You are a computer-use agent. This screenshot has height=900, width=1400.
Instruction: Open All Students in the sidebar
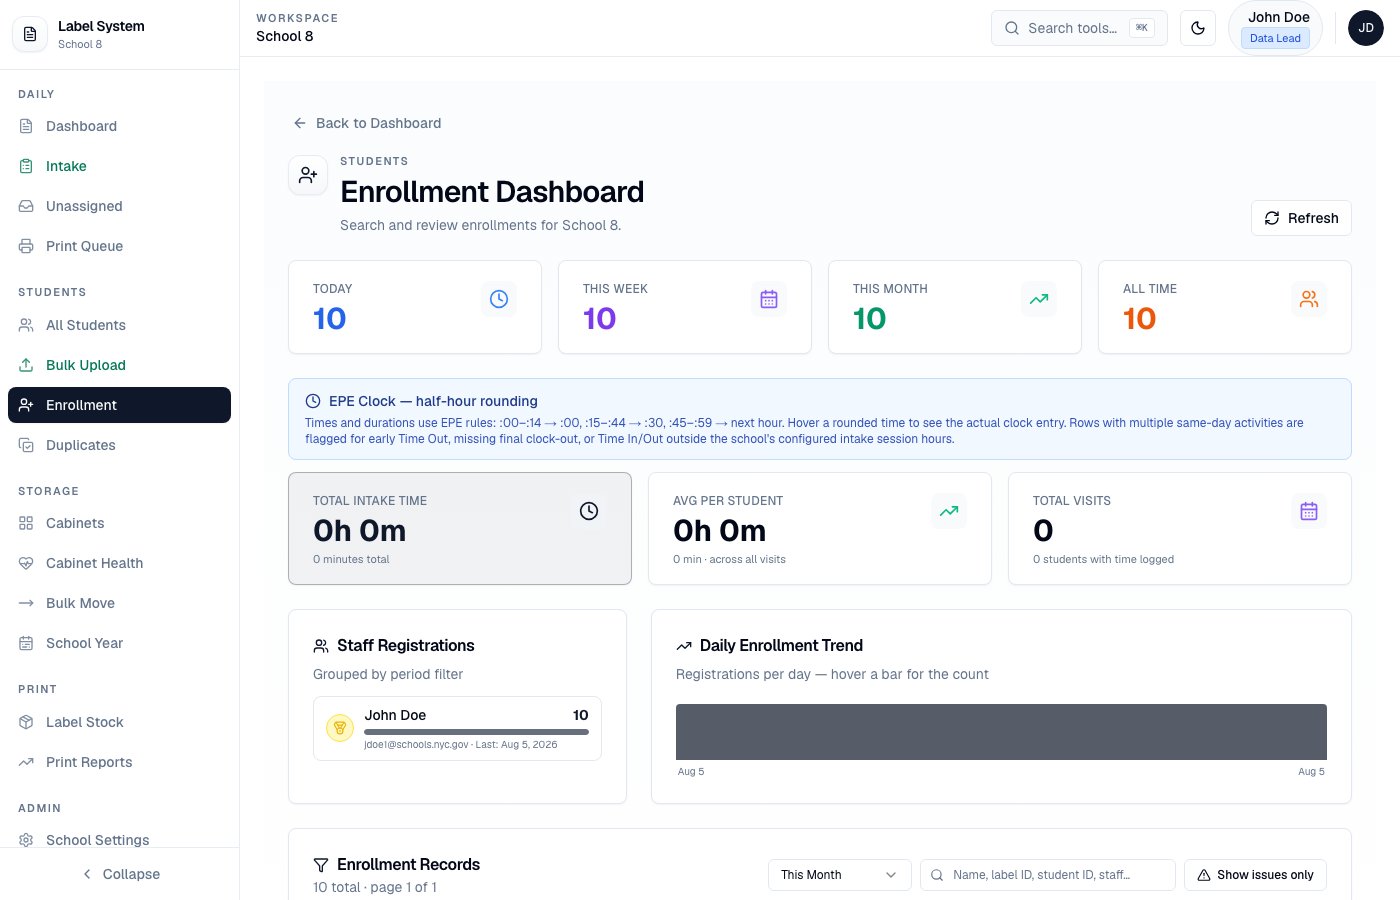pyautogui.click(x=119, y=325)
